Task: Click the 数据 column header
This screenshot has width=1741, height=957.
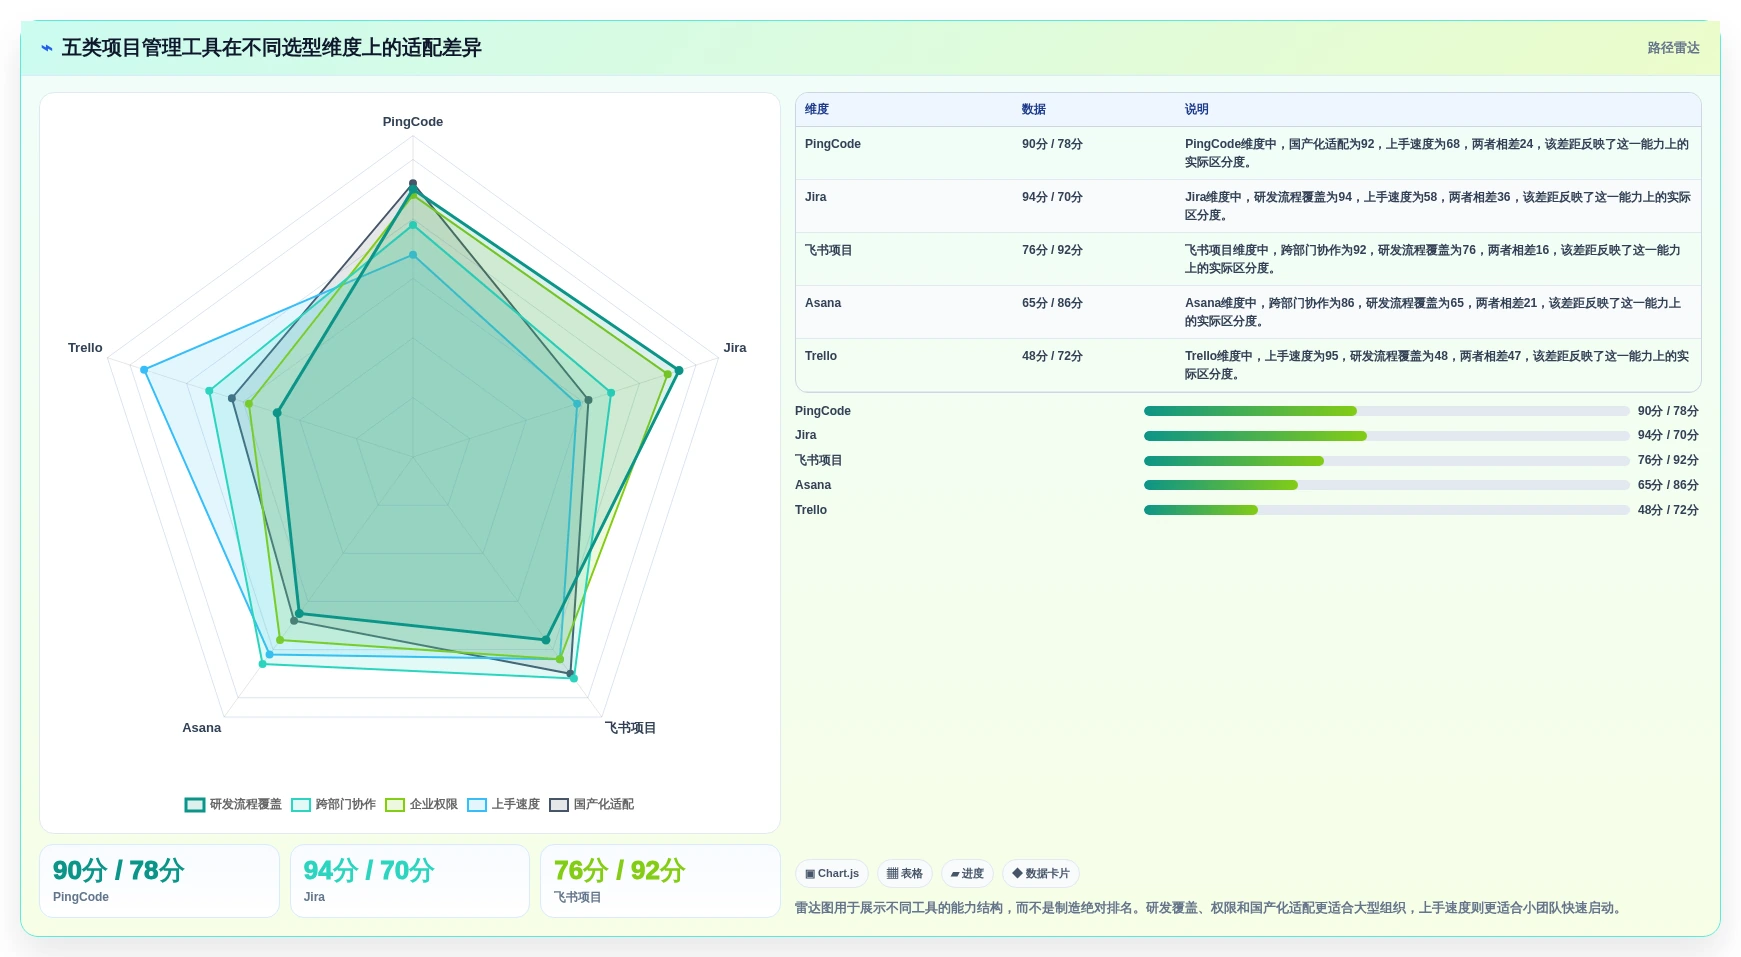Action: [x=1034, y=109]
